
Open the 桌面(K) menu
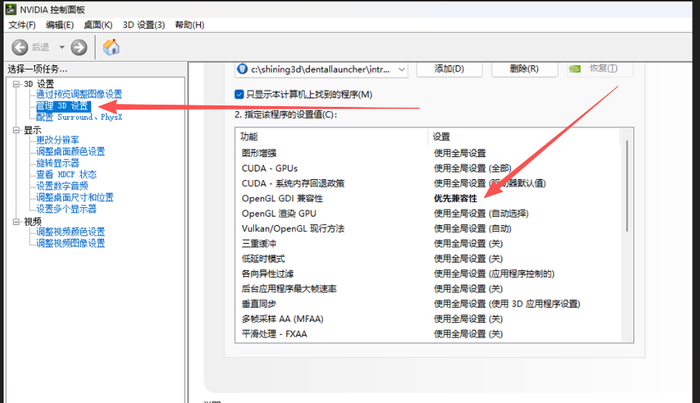[x=98, y=25]
